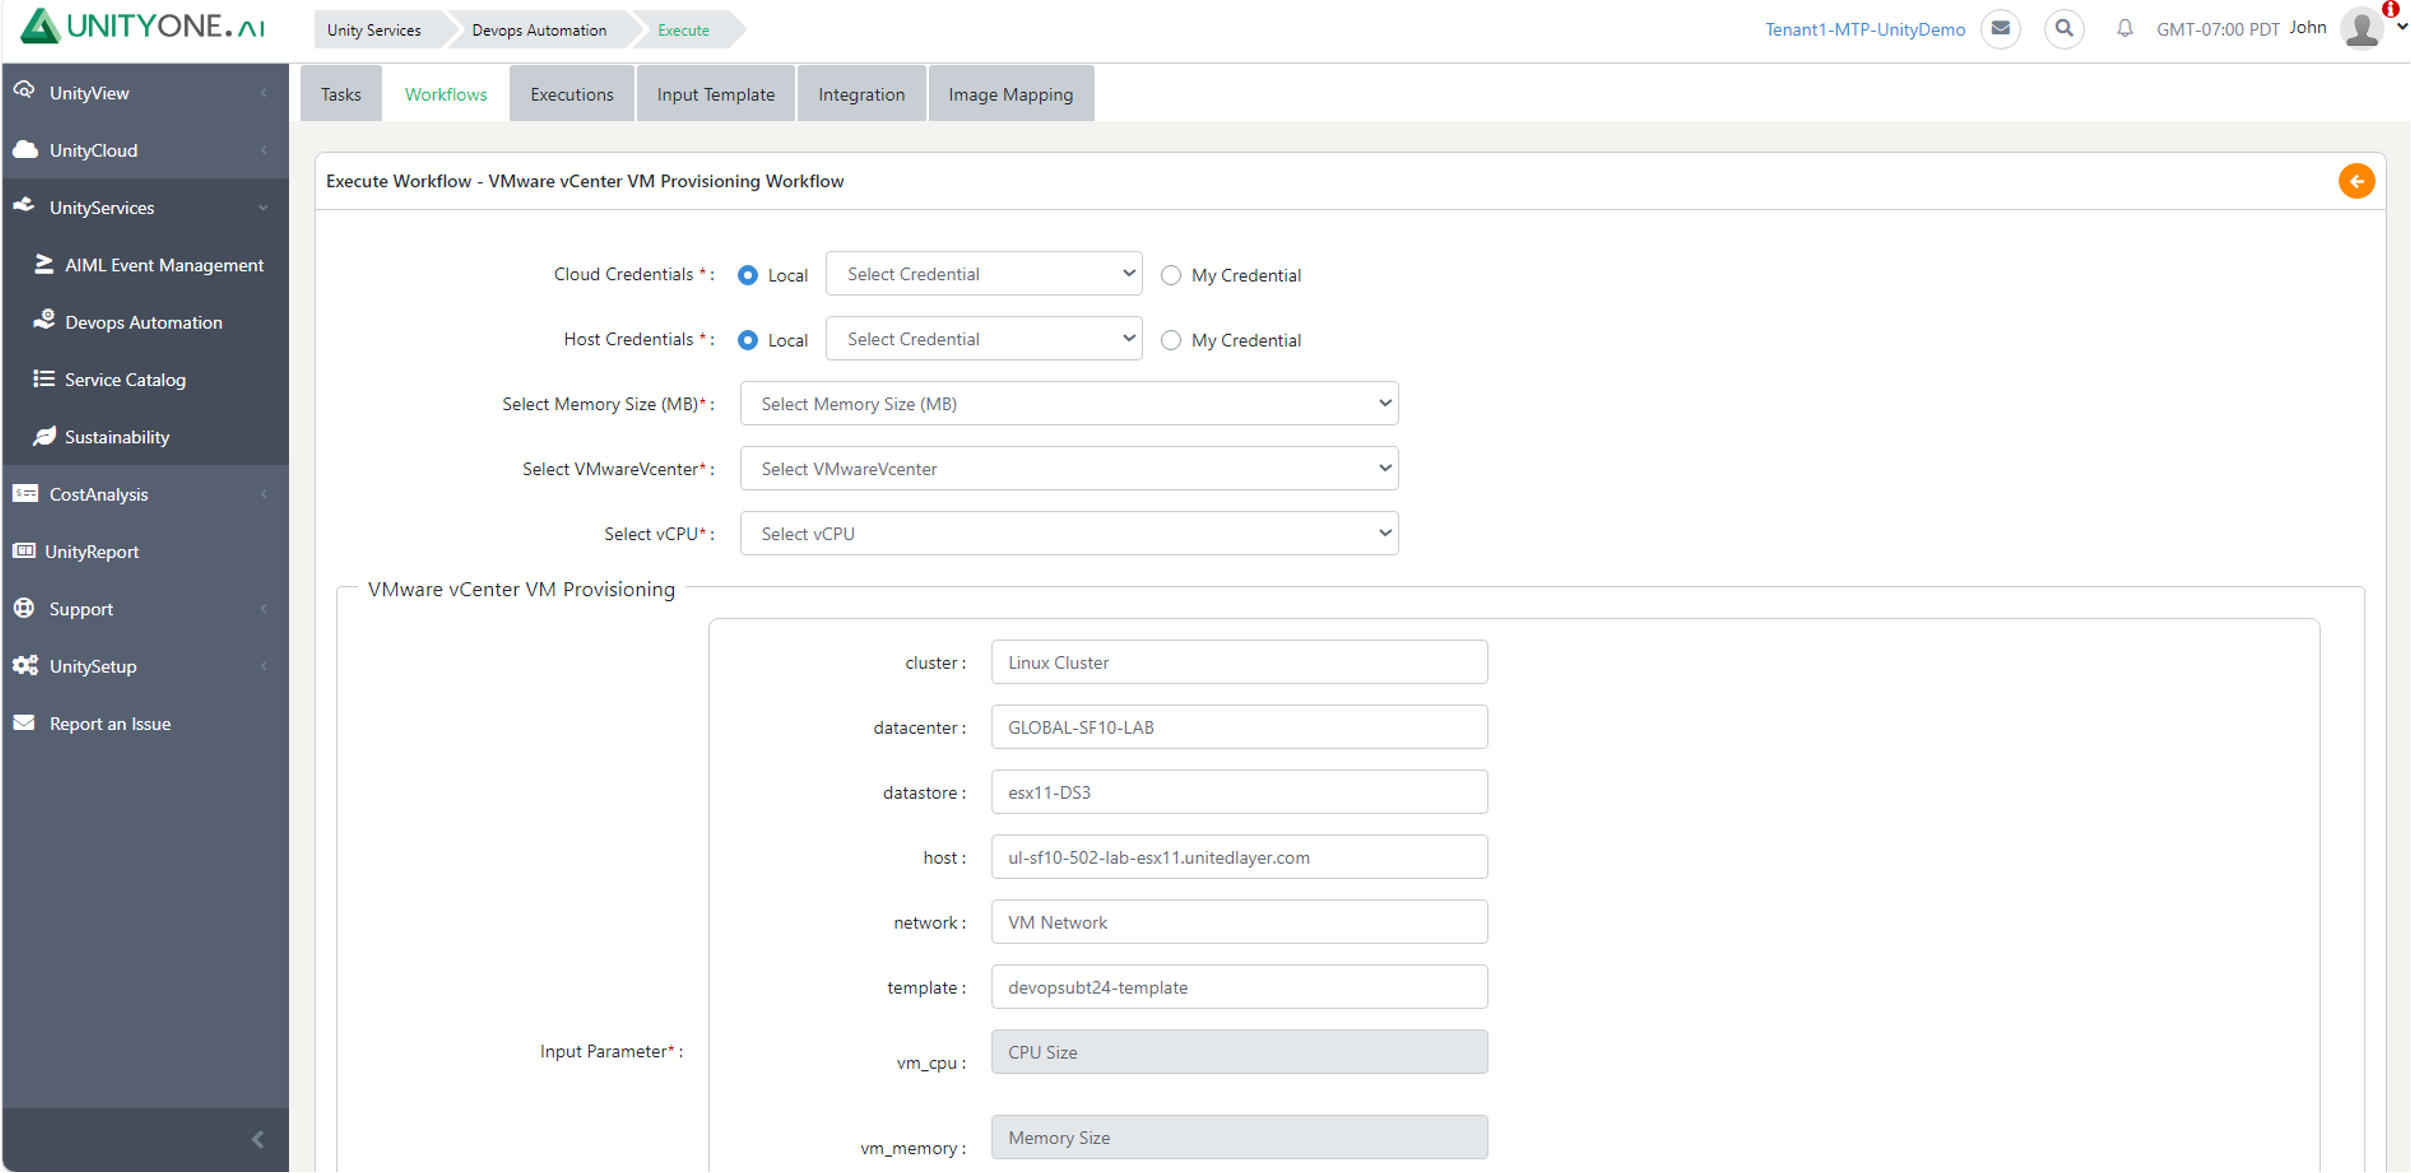The image size is (2411, 1173).
Task: Click the red alert badge on avatar
Action: click(2390, 9)
